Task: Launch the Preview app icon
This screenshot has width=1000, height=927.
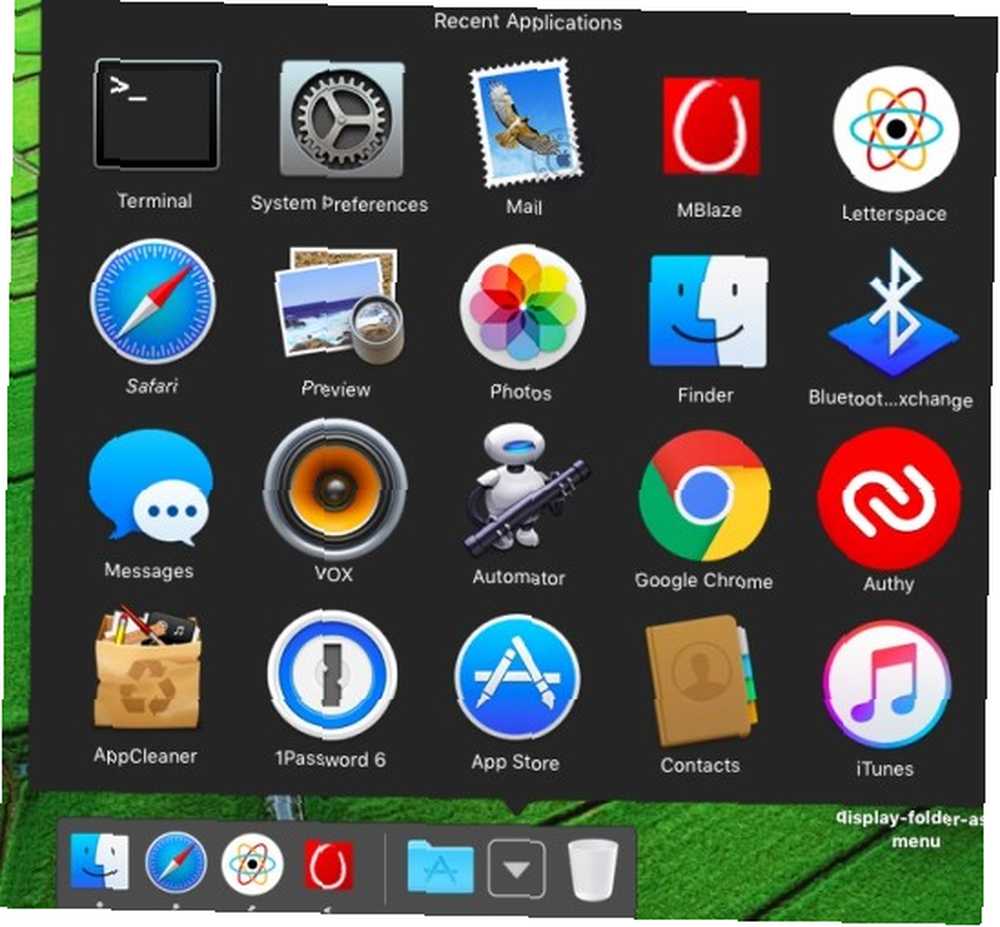Action: pyautogui.click(x=338, y=305)
